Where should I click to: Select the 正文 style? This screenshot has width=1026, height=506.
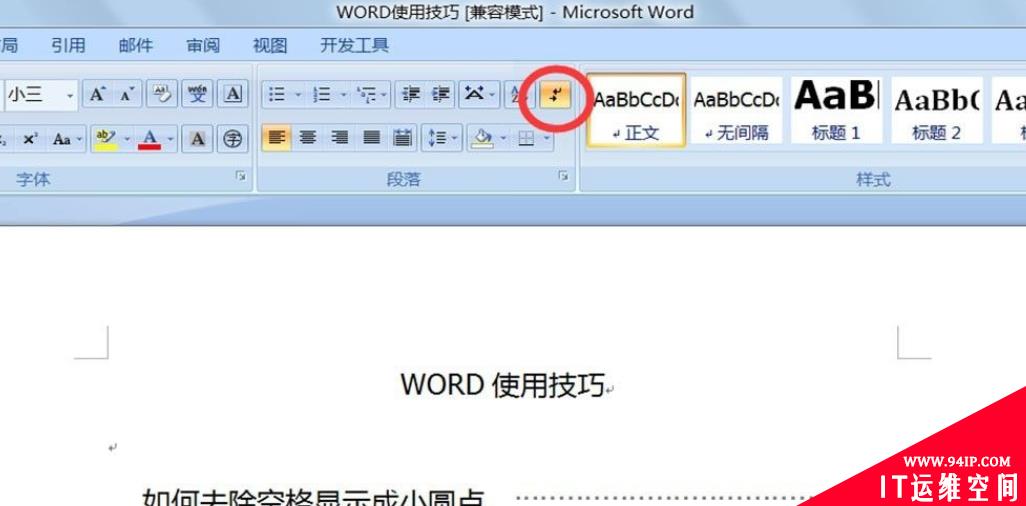[x=636, y=109]
